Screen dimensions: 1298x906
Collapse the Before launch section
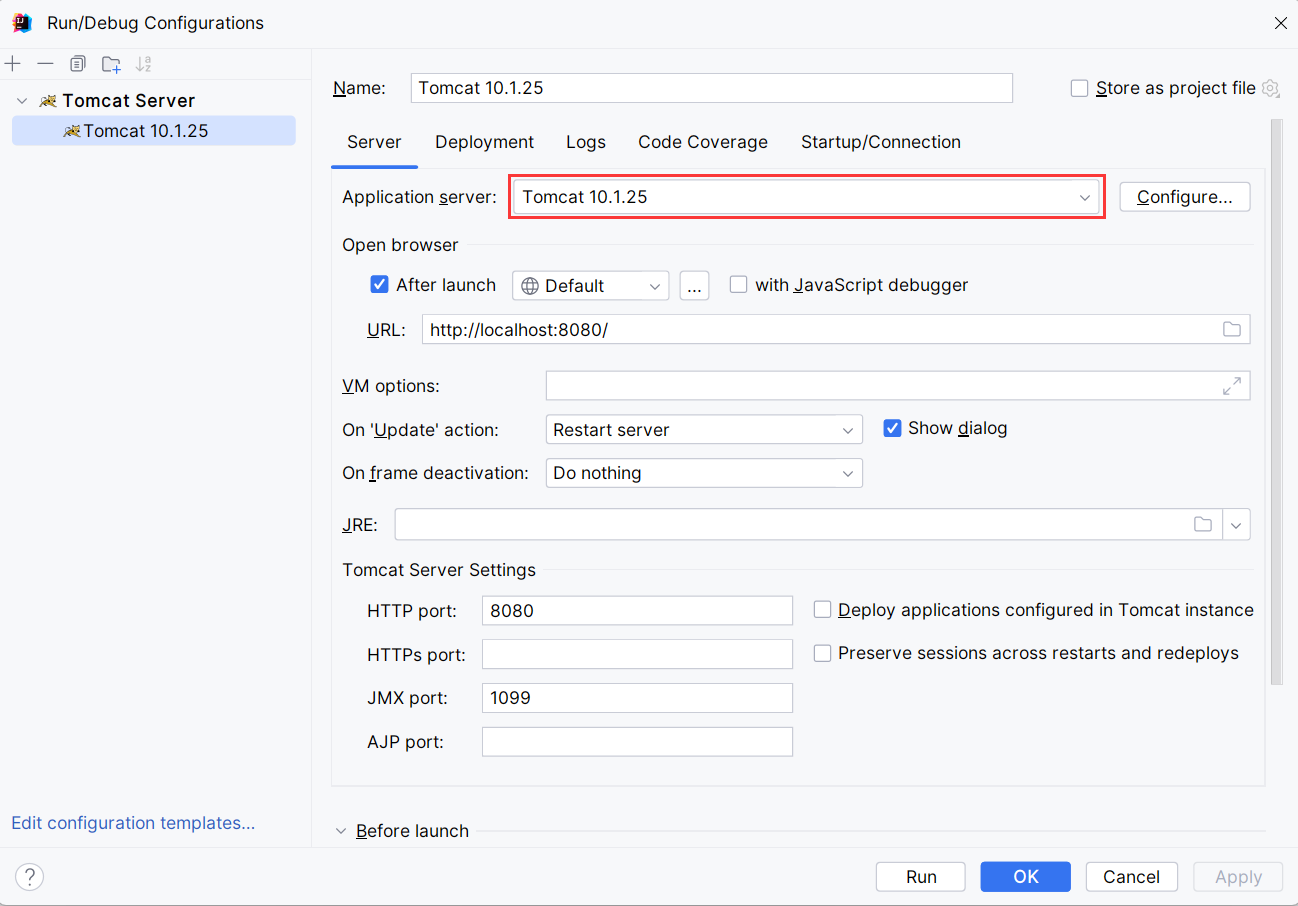pyautogui.click(x=341, y=831)
